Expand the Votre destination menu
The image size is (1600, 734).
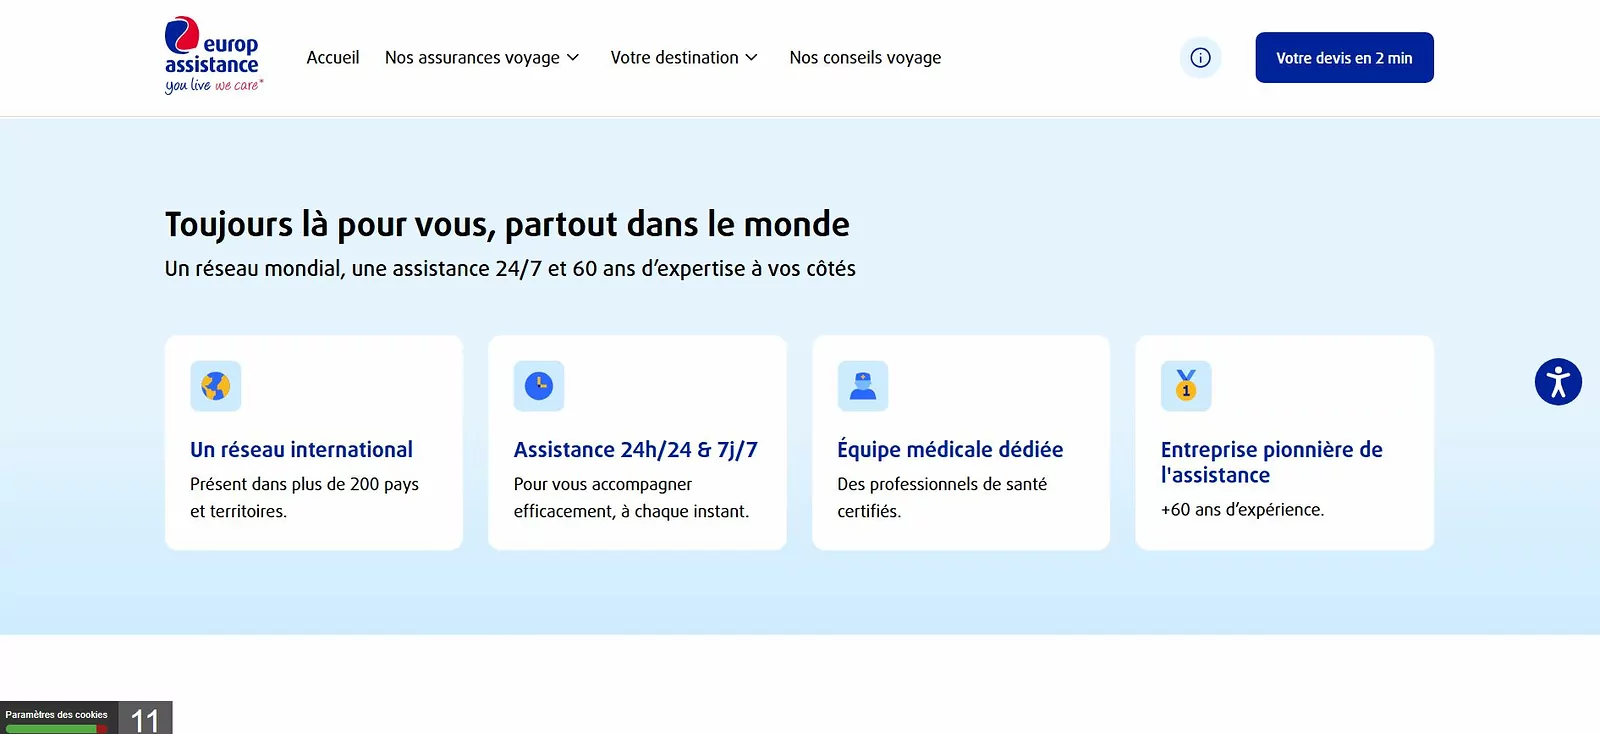pos(685,58)
